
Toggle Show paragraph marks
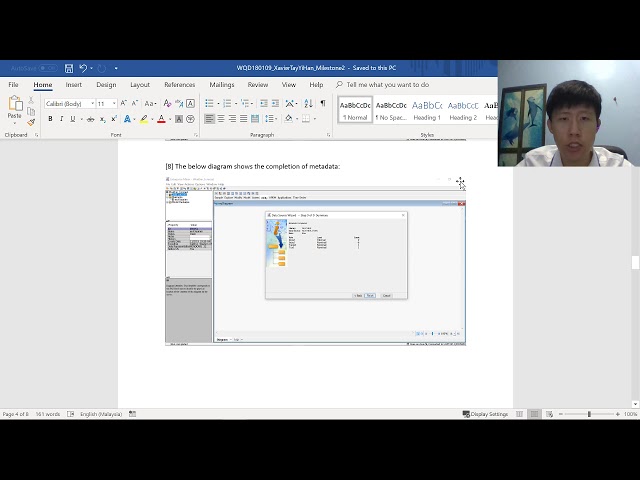tap(323, 103)
